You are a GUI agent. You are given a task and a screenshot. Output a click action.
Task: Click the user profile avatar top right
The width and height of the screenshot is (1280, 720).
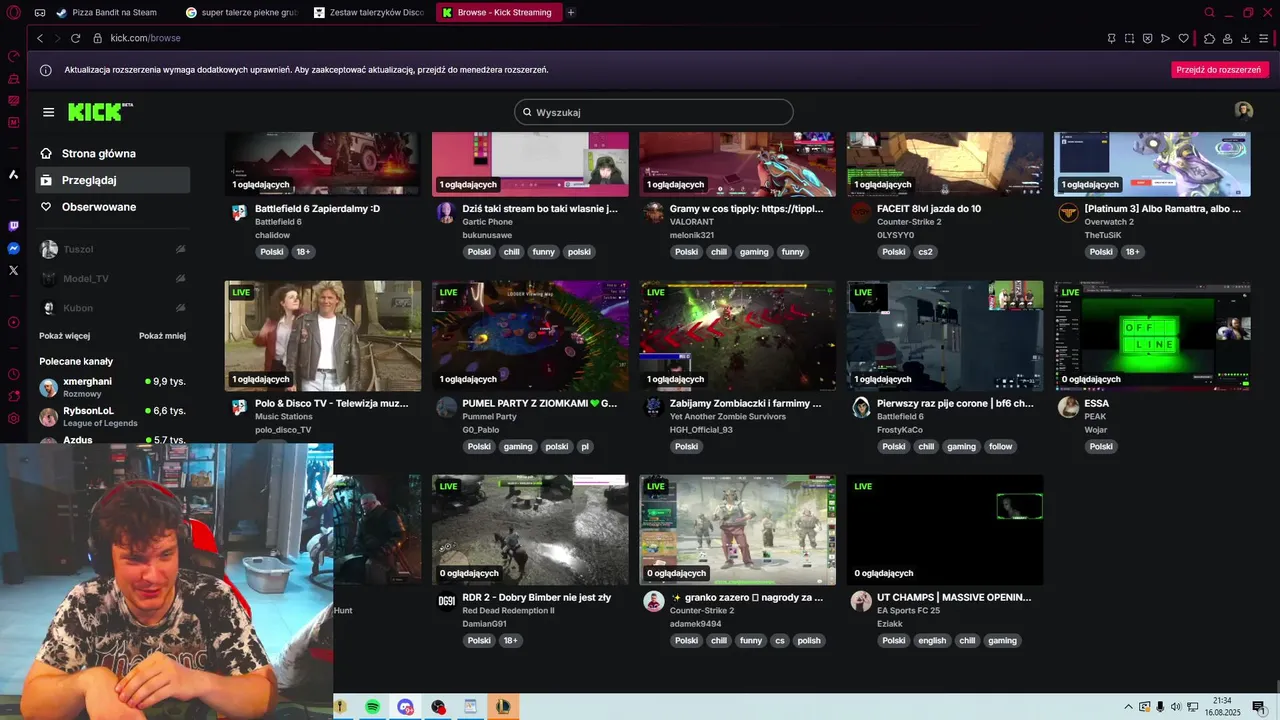pos(1244,111)
